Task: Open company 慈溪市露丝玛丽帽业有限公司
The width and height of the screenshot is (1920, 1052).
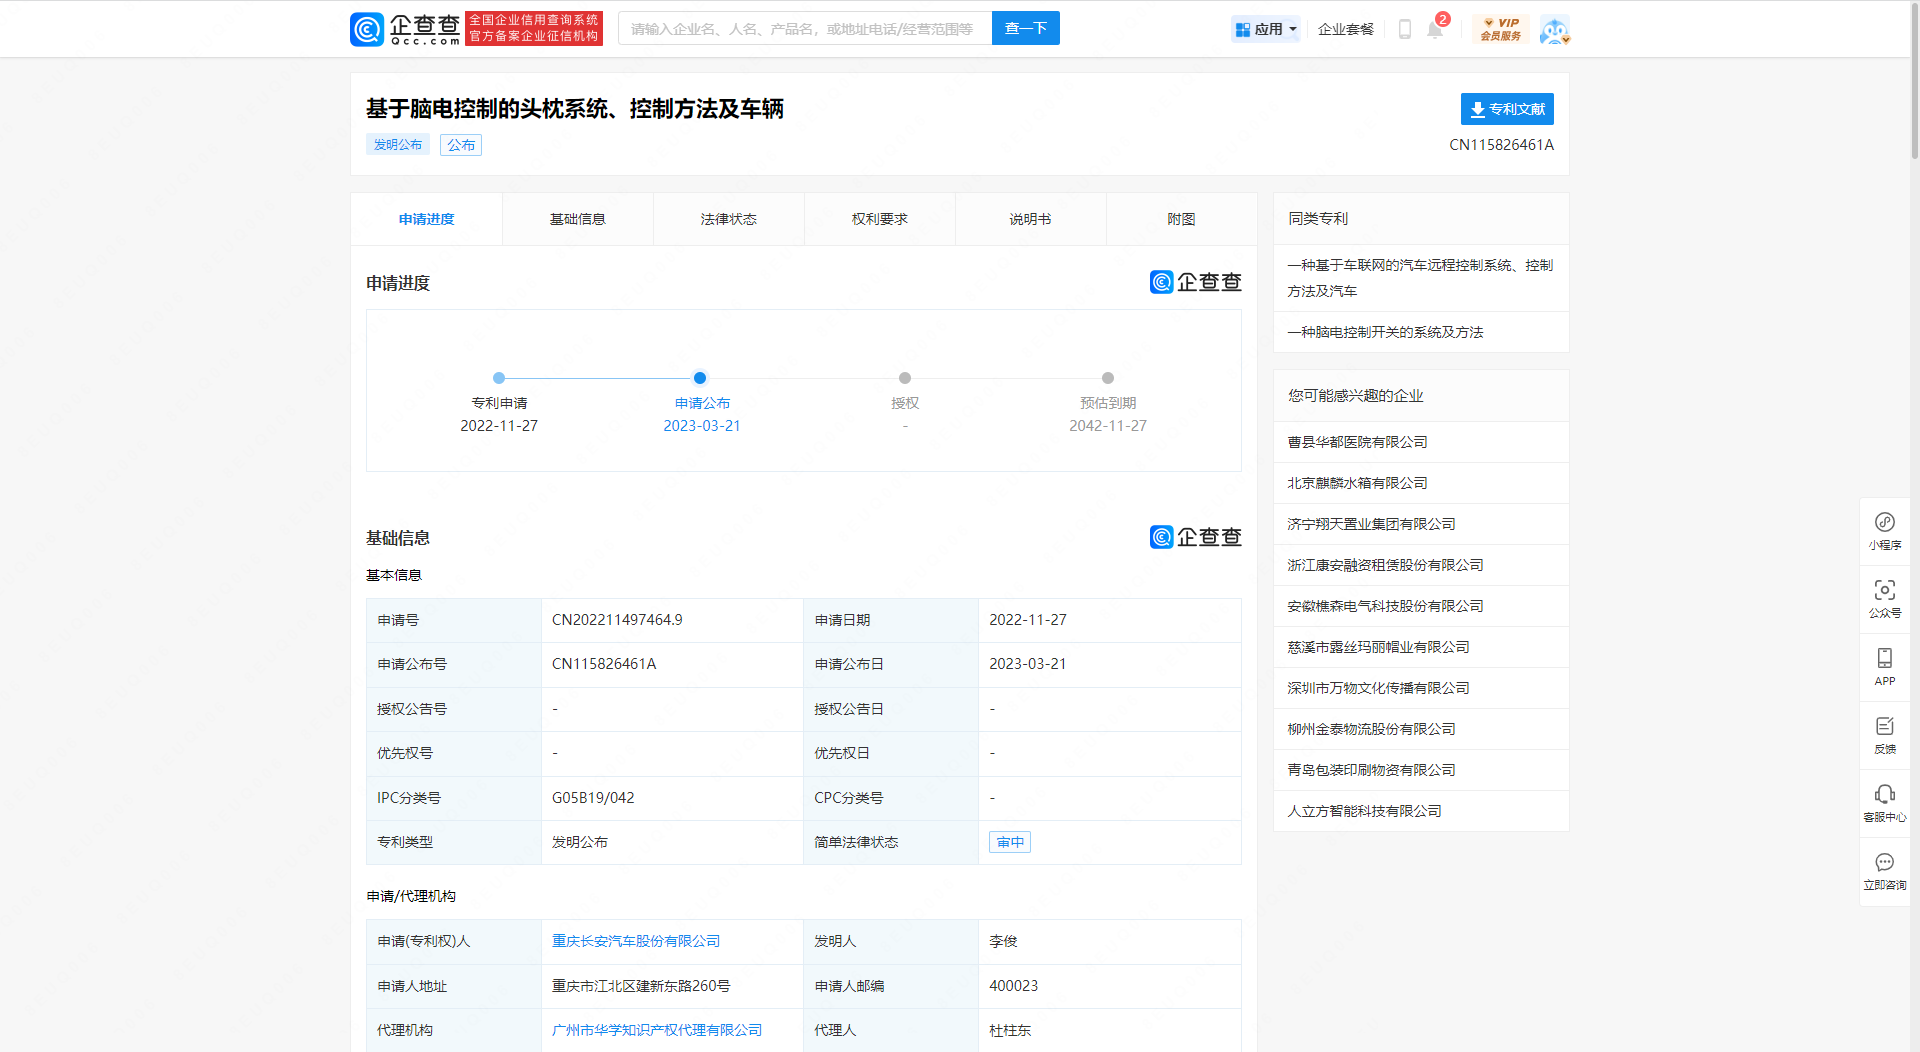Action: coord(1378,647)
